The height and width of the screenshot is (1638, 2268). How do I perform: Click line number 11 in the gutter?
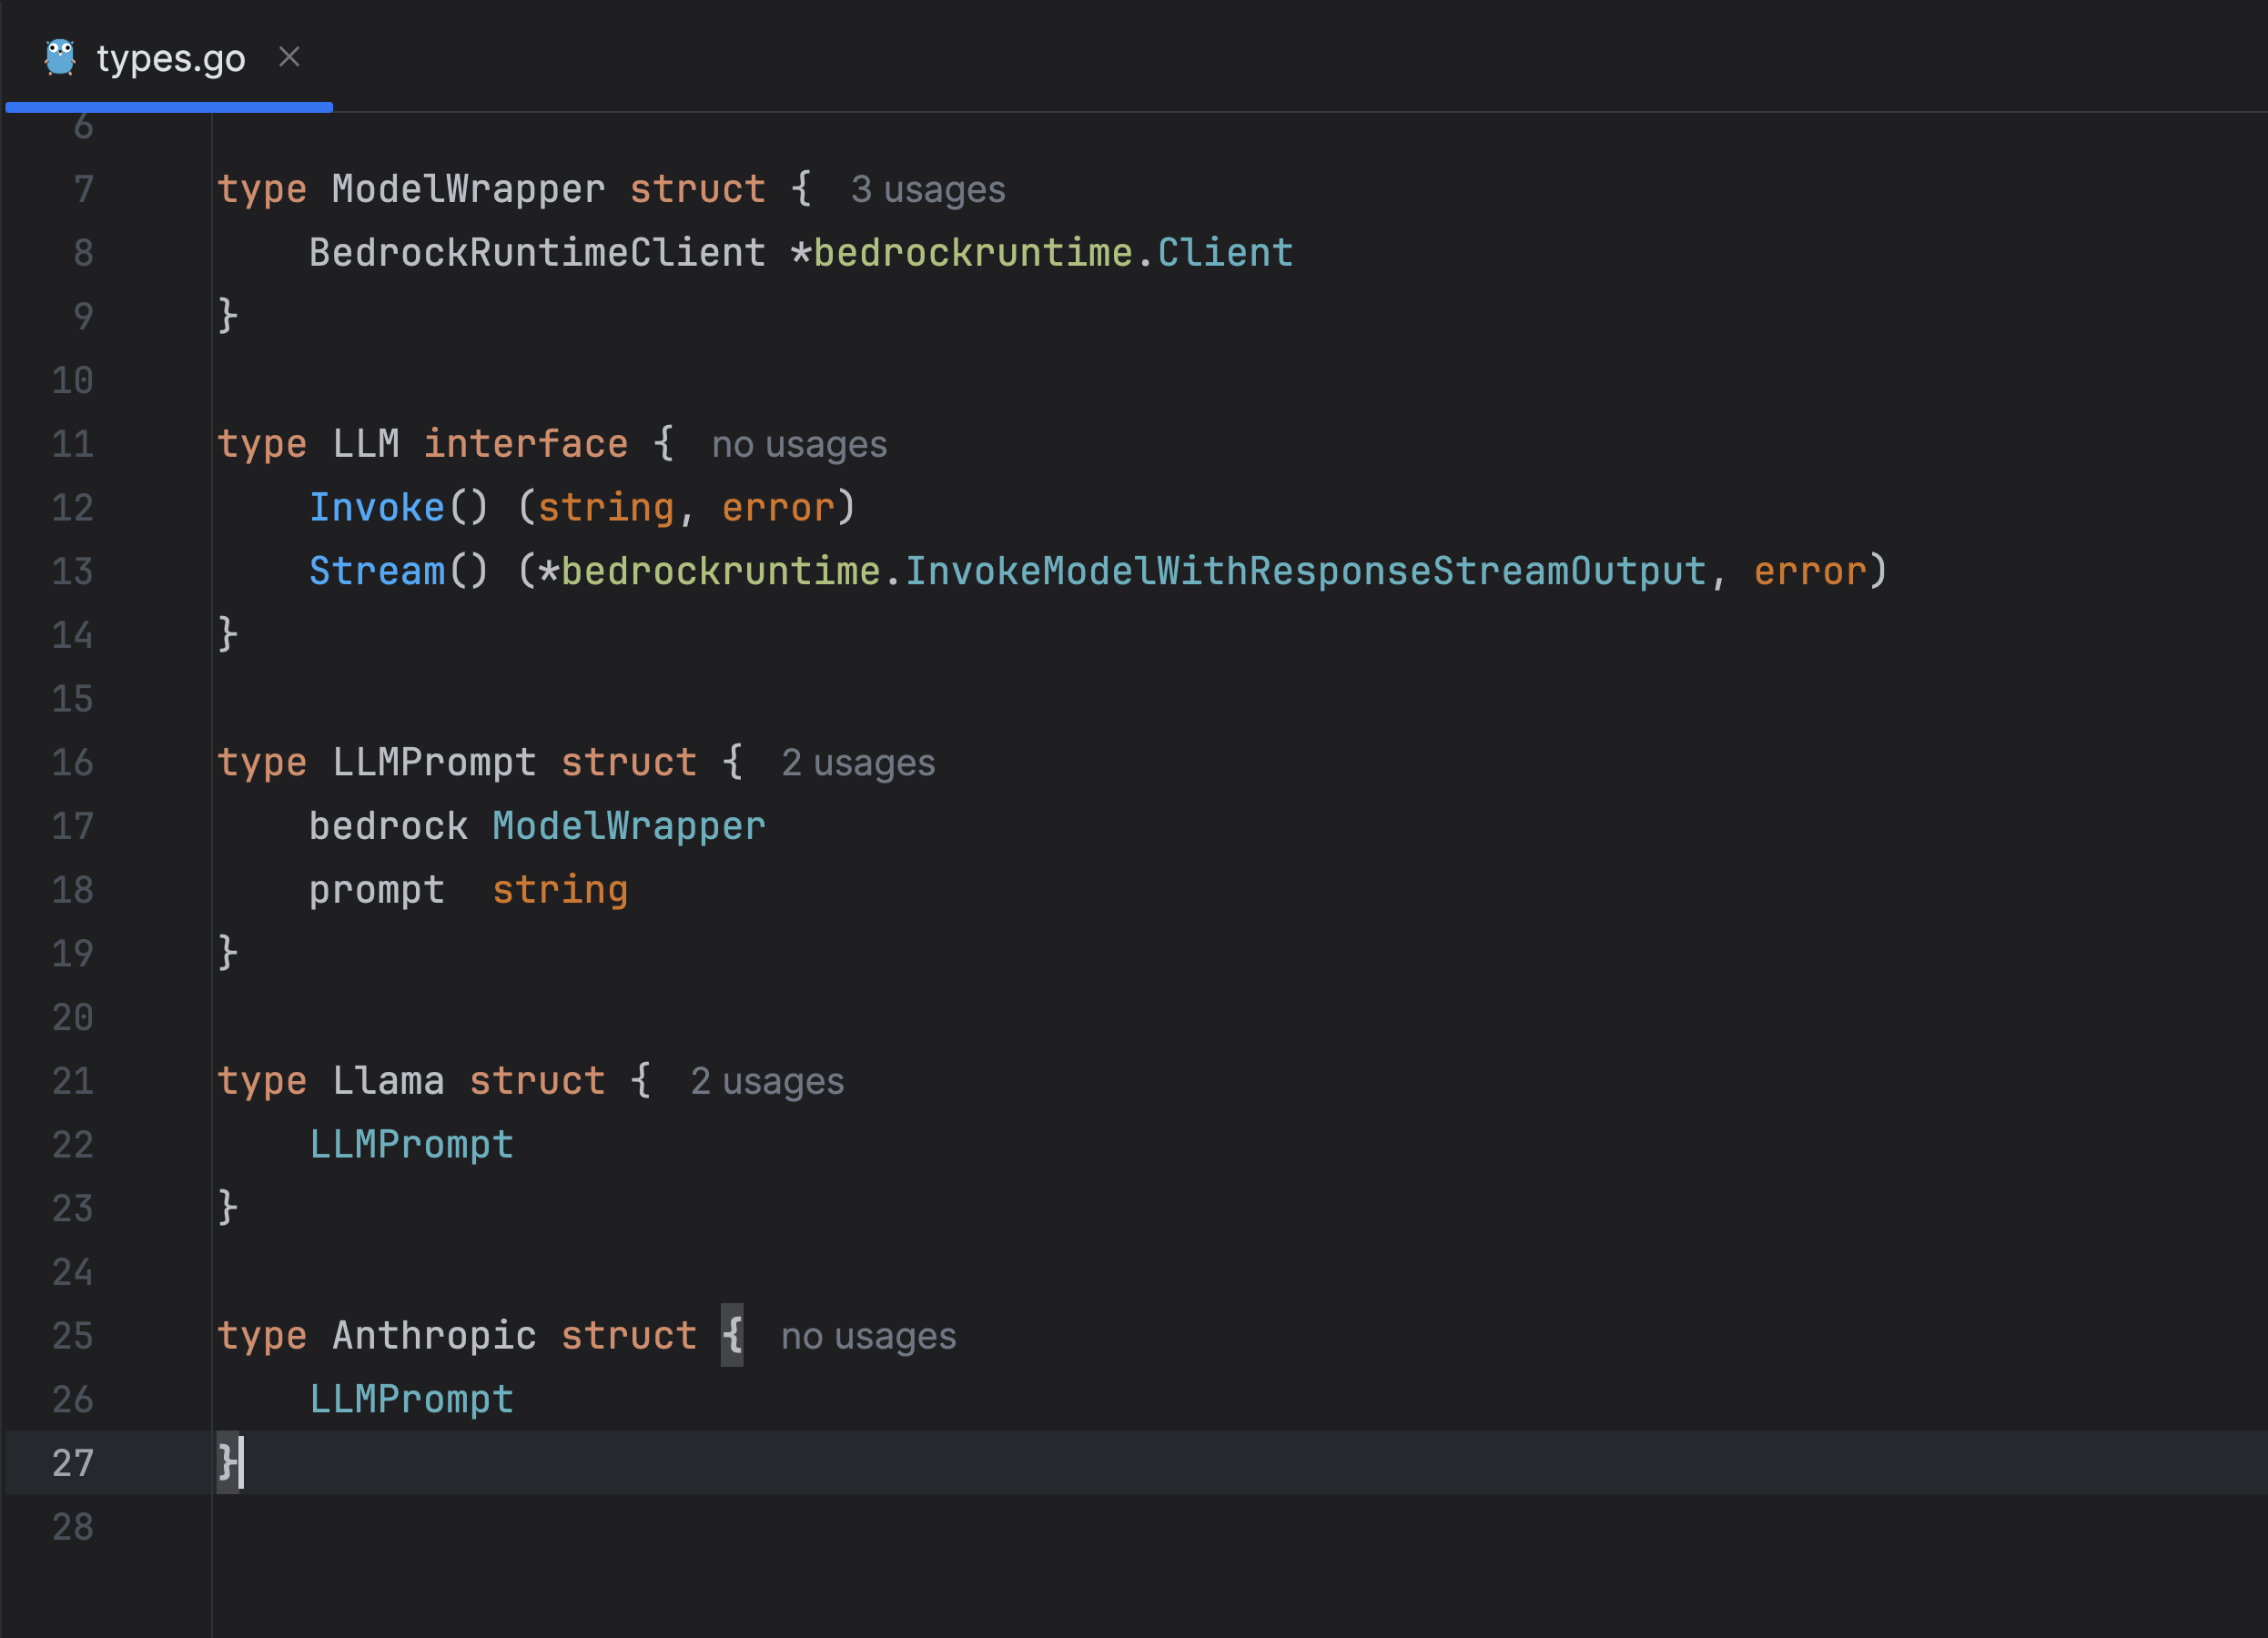[72, 444]
